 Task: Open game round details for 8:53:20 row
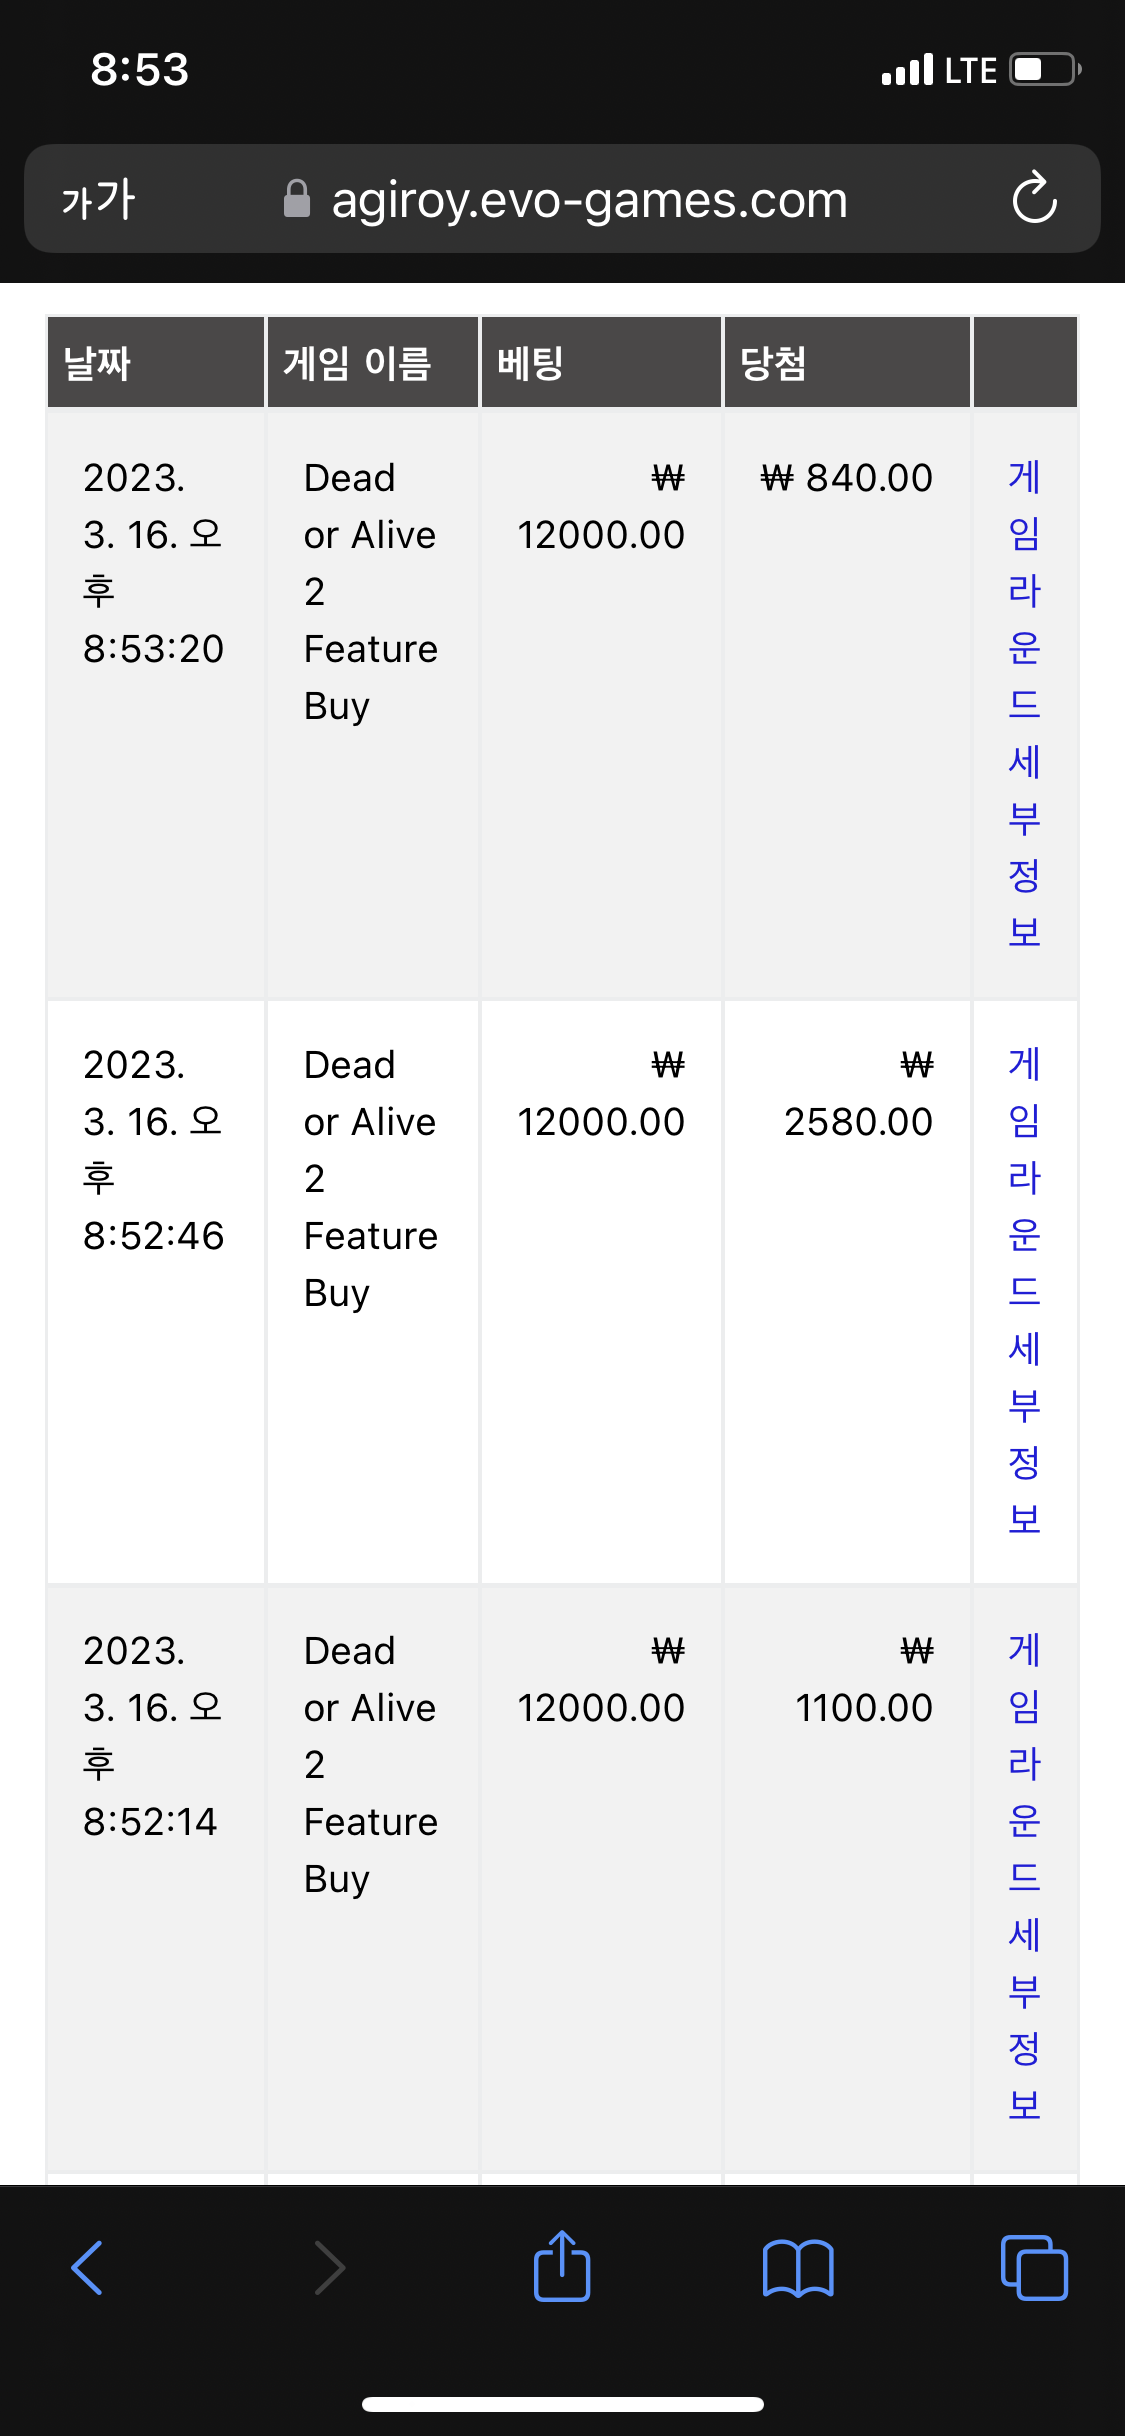(x=1025, y=704)
